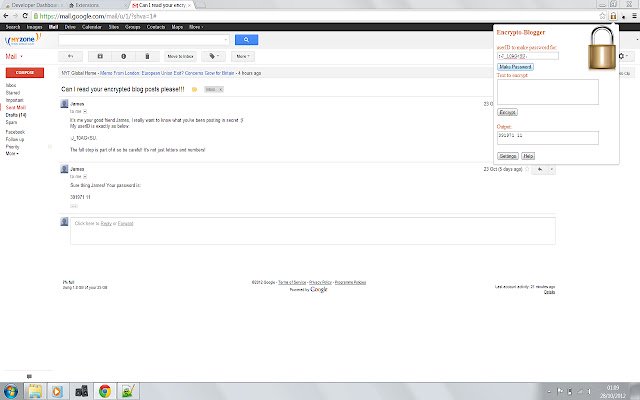Viewport: 640px width, 400px height.
Task: Click the Report spam icon
Action: [124, 56]
